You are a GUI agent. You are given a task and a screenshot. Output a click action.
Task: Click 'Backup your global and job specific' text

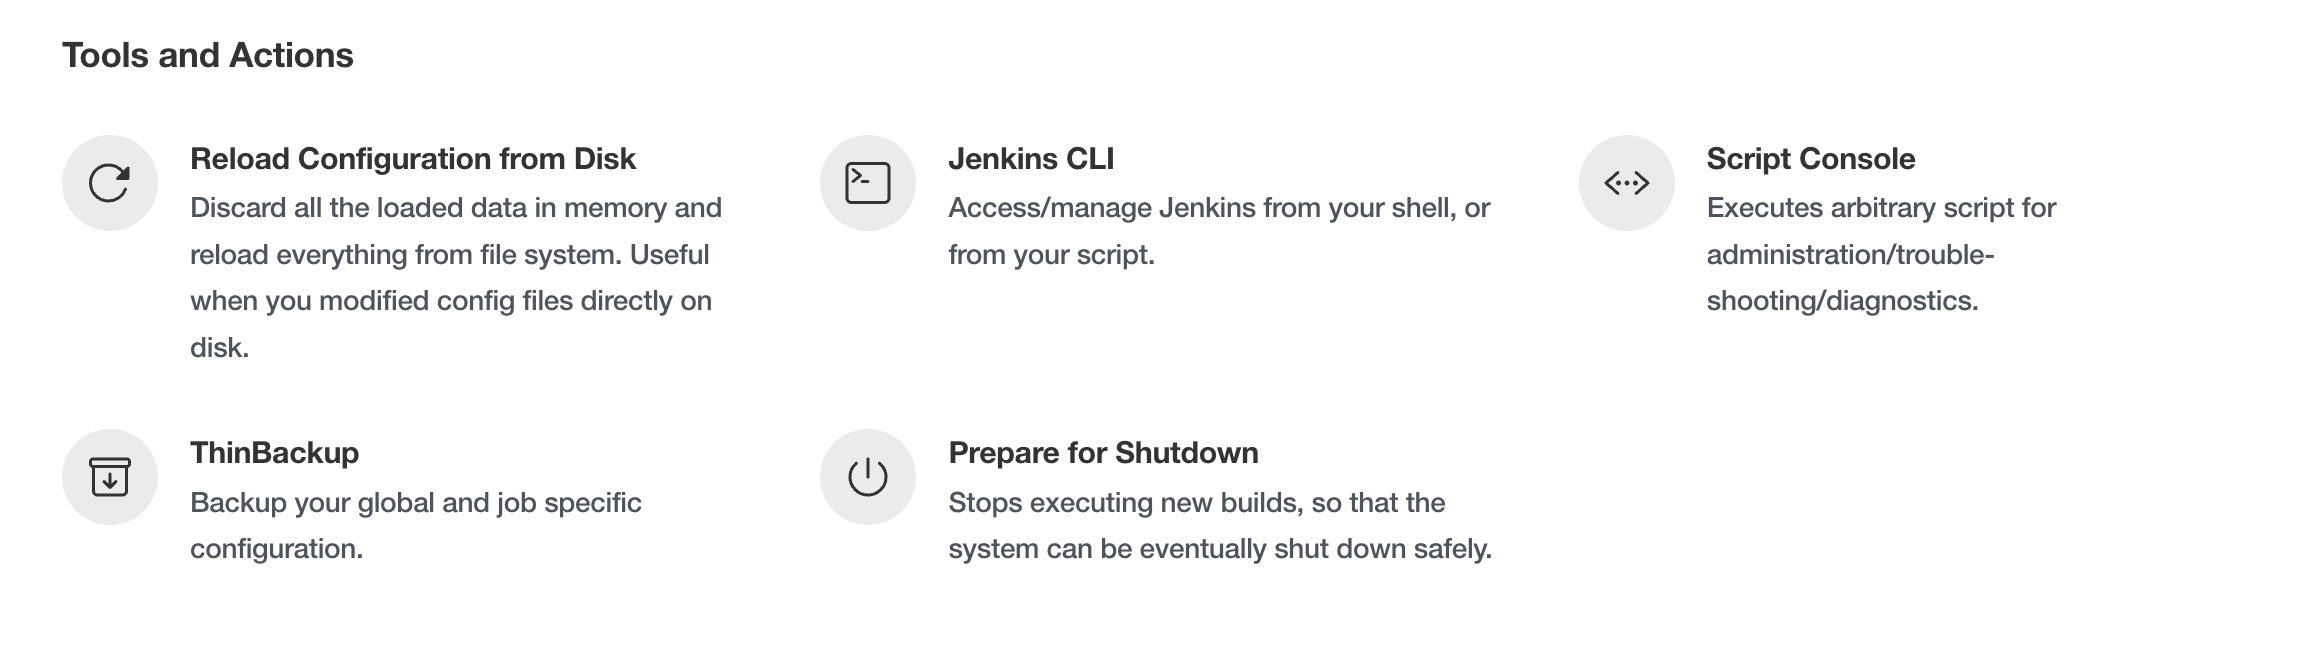(x=416, y=502)
